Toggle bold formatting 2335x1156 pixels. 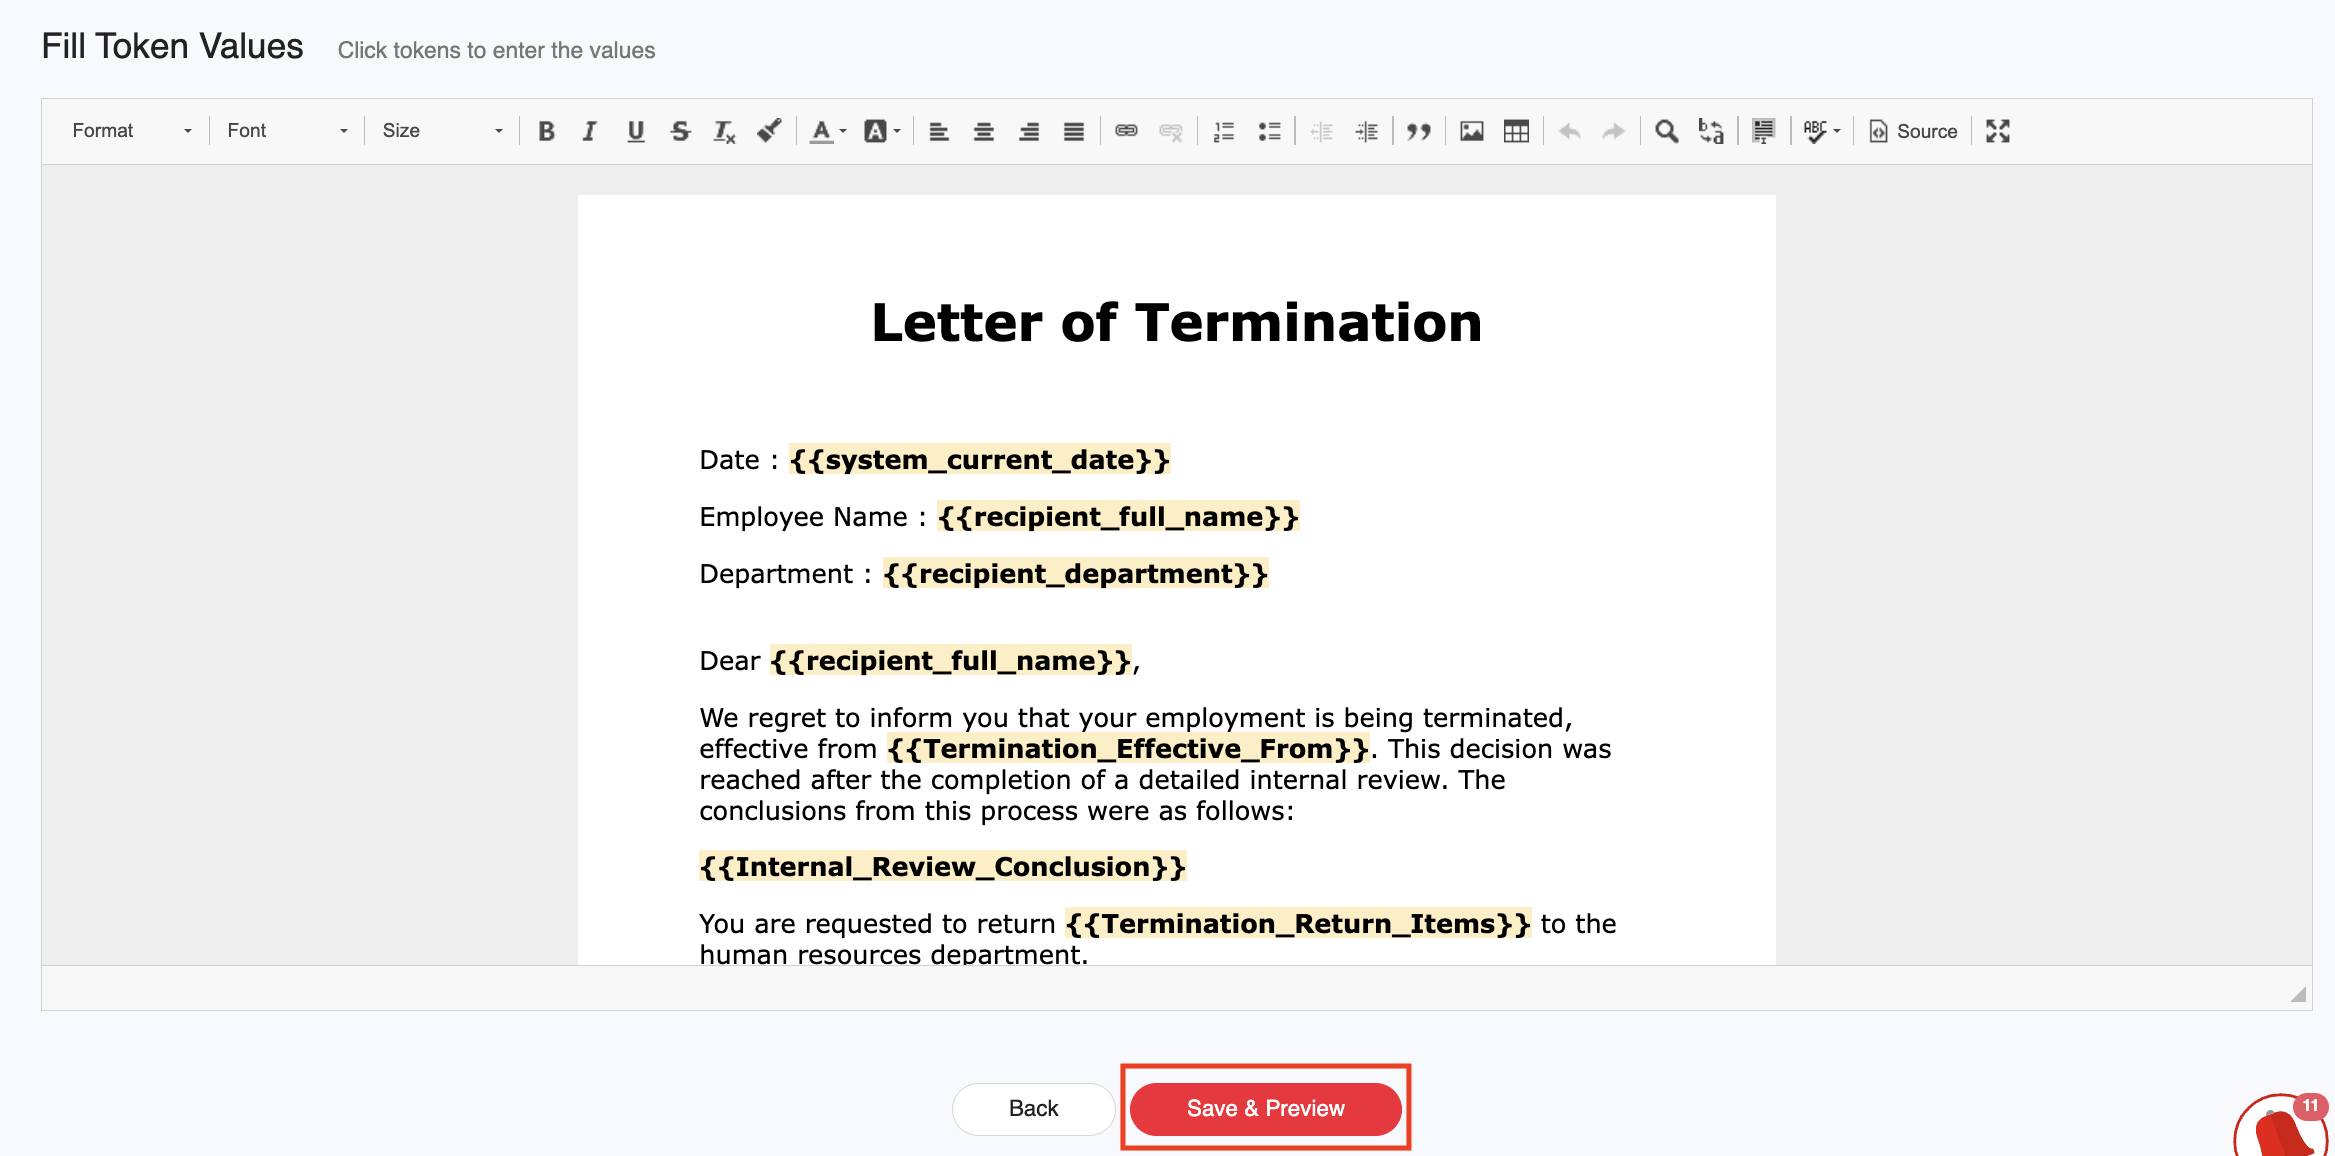pos(546,131)
